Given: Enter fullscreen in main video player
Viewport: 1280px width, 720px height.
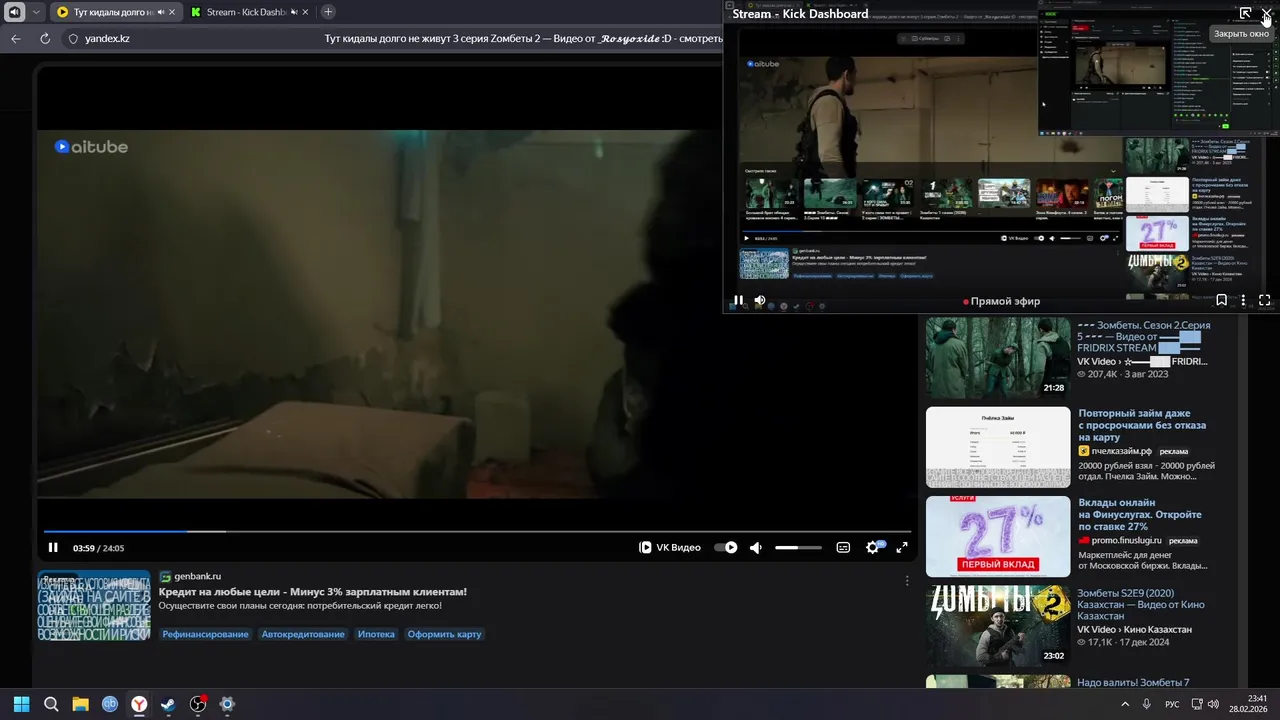Looking at the screenshot, I should (902, 547).
